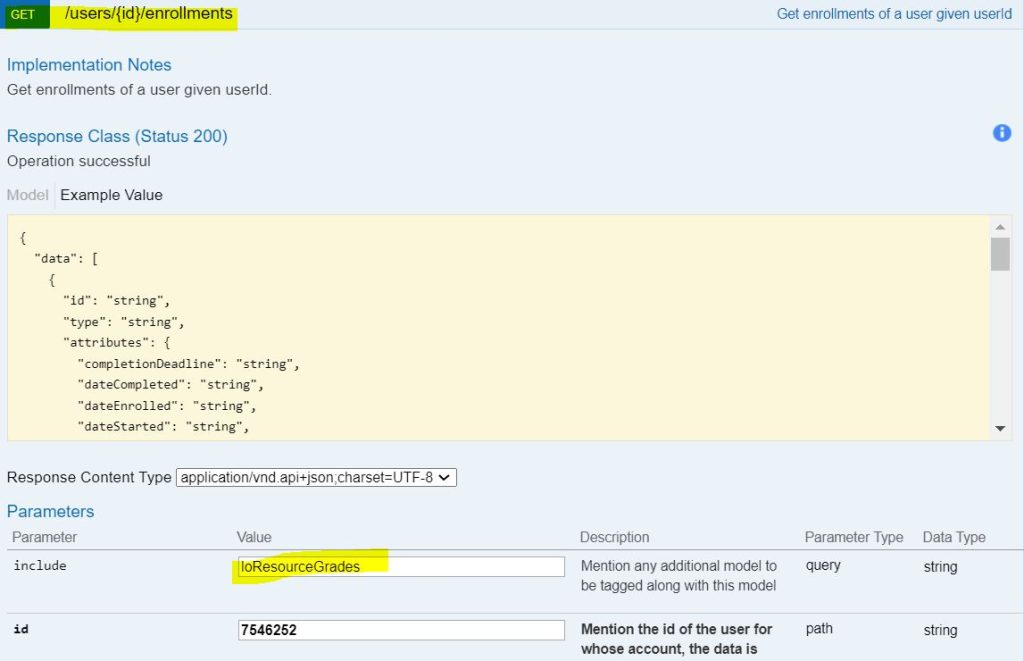
Task: Select the Example Value tab
Action: pos(111,195)
